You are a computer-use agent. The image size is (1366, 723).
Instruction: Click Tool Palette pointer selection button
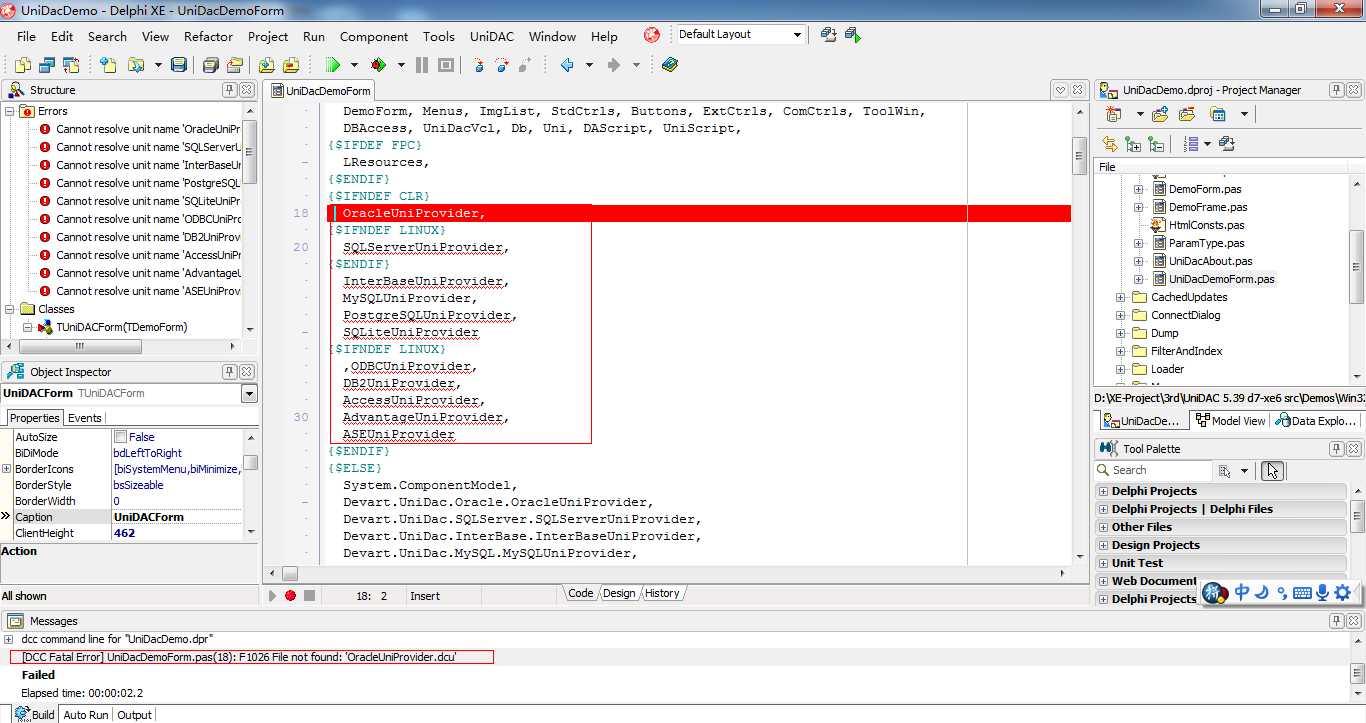pos(1272,470)
